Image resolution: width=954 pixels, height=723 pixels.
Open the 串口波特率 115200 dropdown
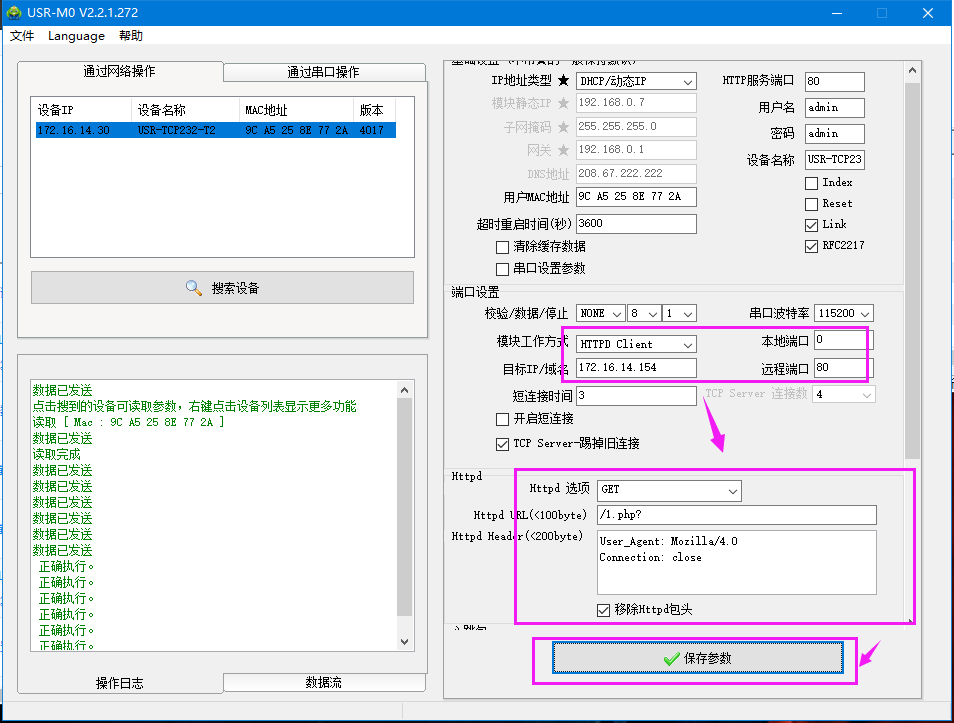pos(844,313)
